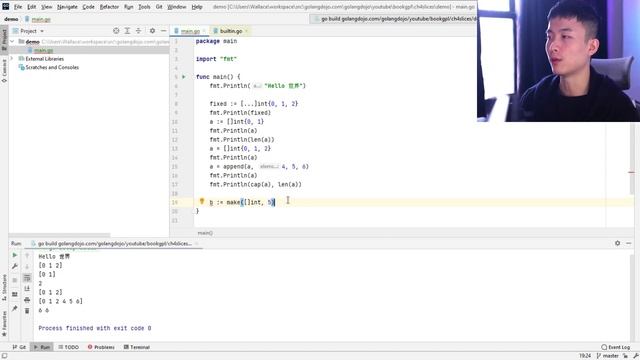Screen dimensions: 640x360
Task: Open the Git menu
Action: 159,7
